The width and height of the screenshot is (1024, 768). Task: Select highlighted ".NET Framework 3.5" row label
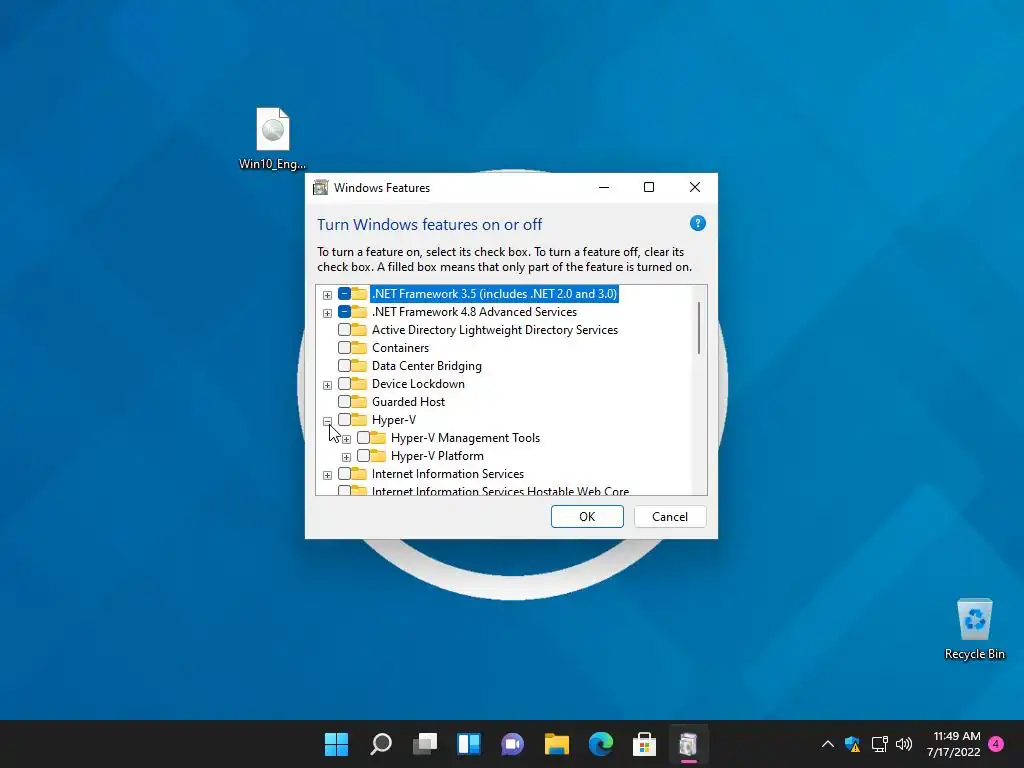(x=494, y=294)
